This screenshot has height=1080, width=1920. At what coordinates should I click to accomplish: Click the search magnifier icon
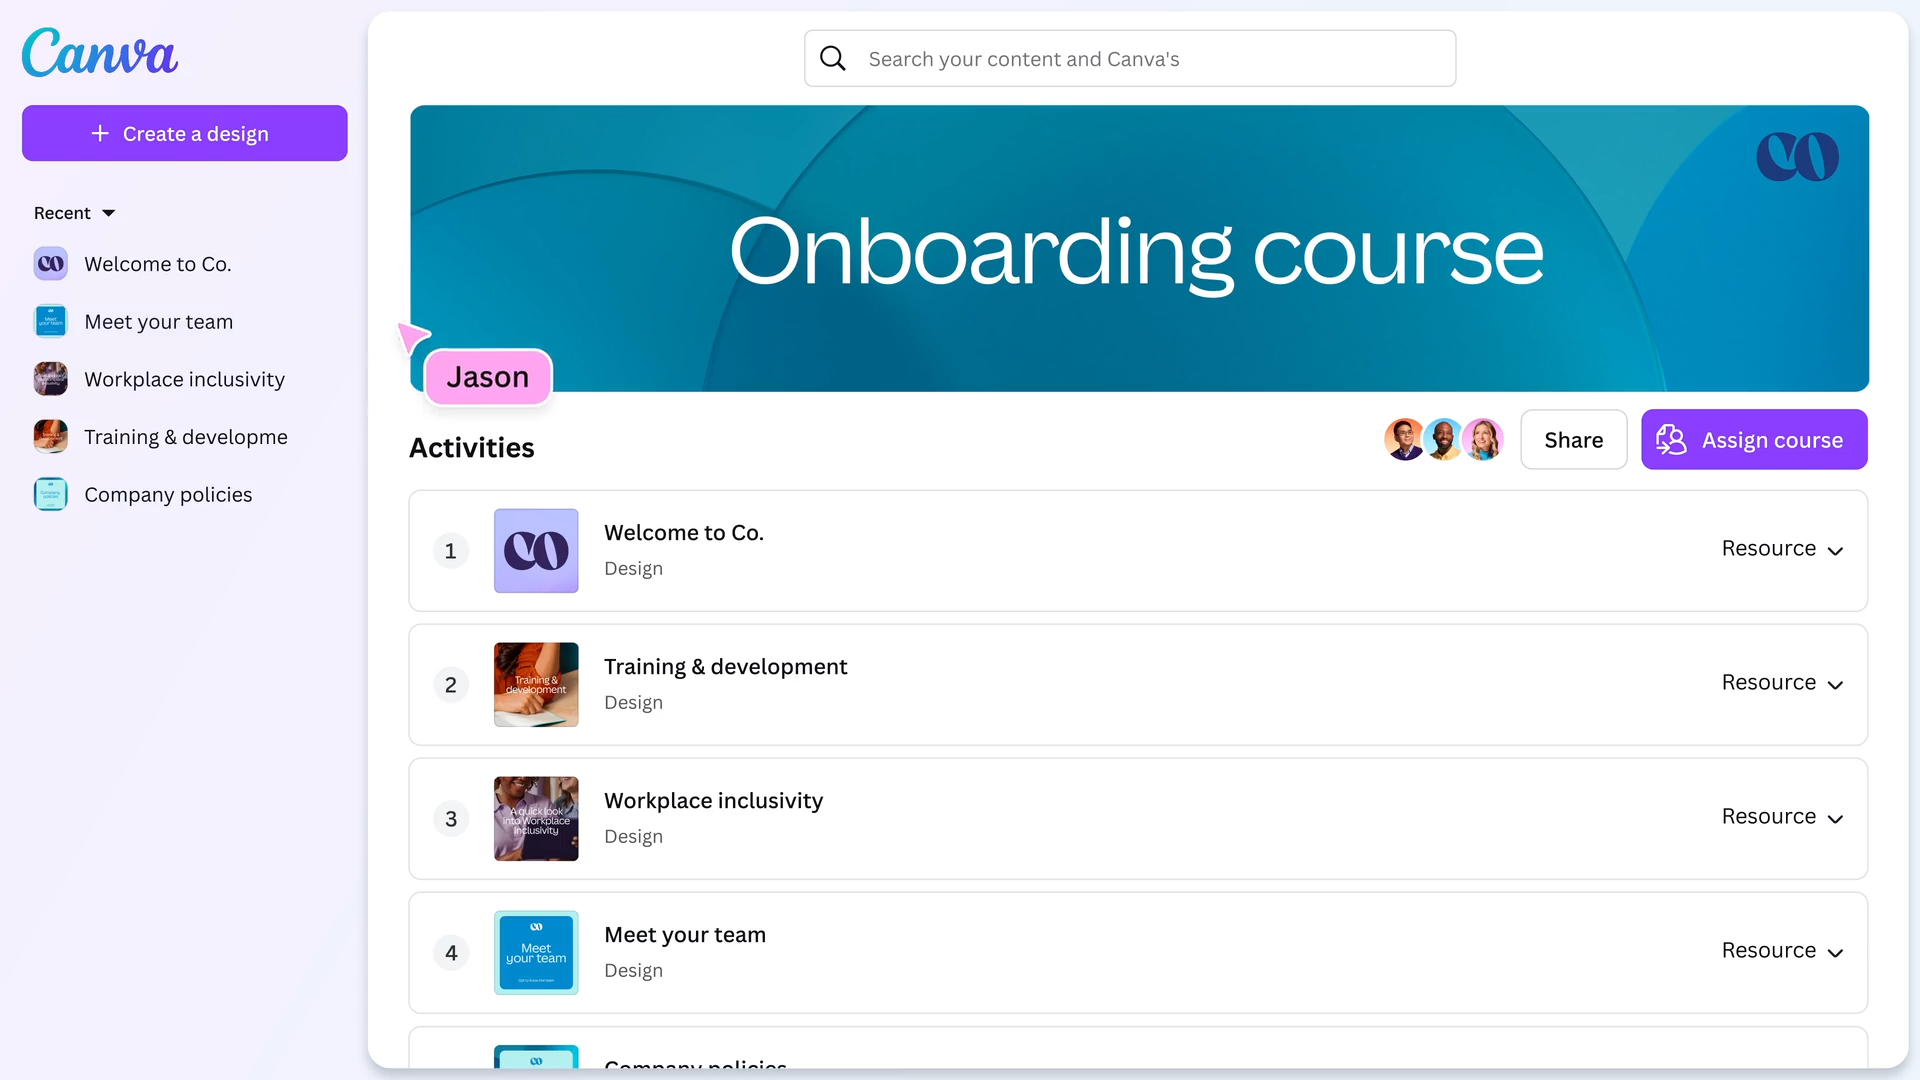click(x=833, y=59)
